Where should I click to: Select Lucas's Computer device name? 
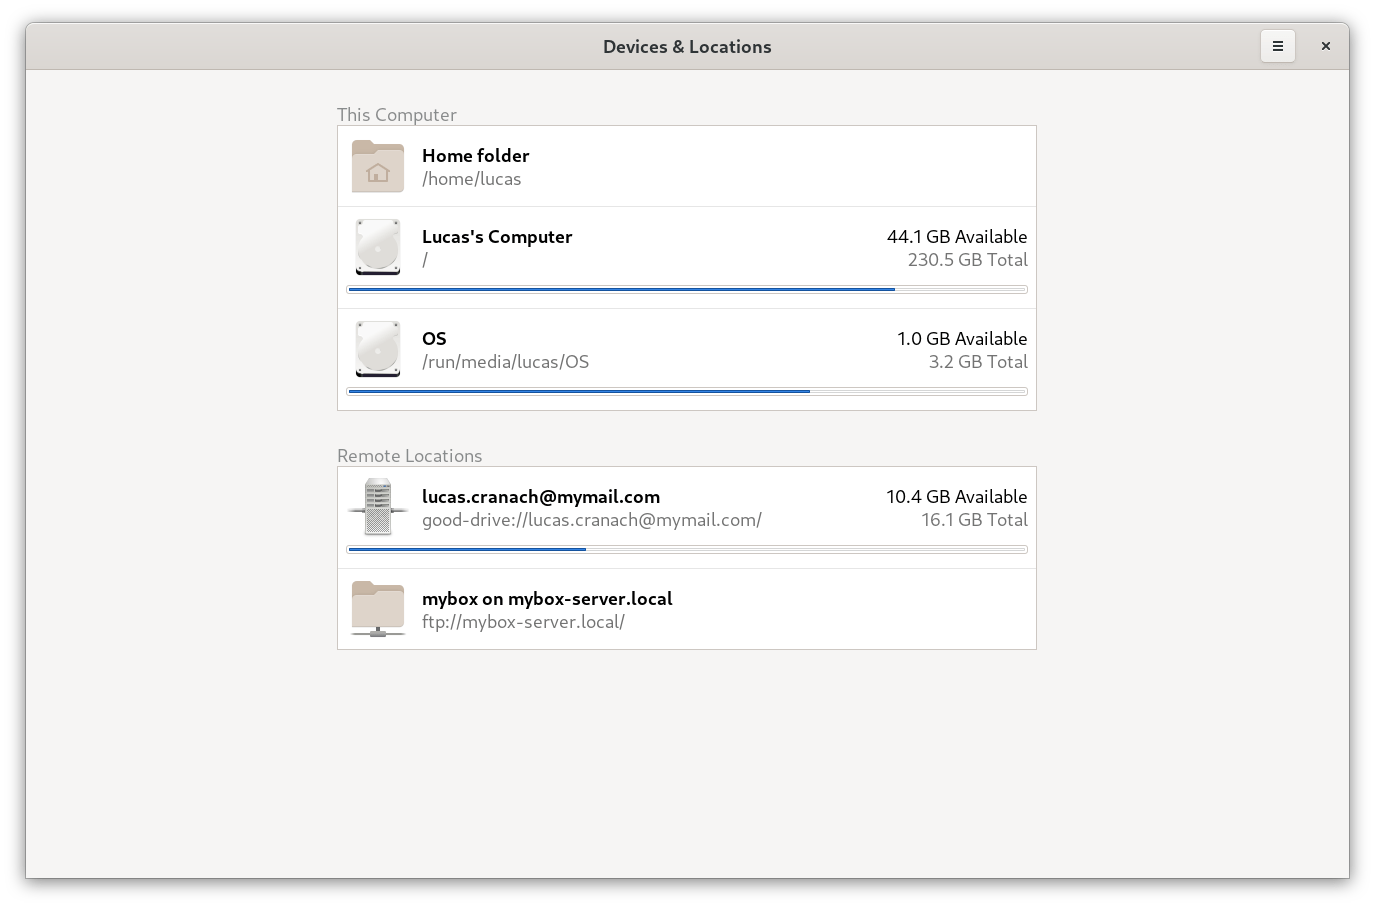click(x=497, y=237)
